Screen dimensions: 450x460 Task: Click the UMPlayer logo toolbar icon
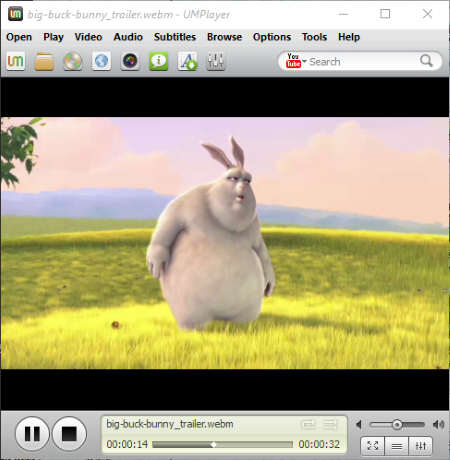[x=16, y=61]
